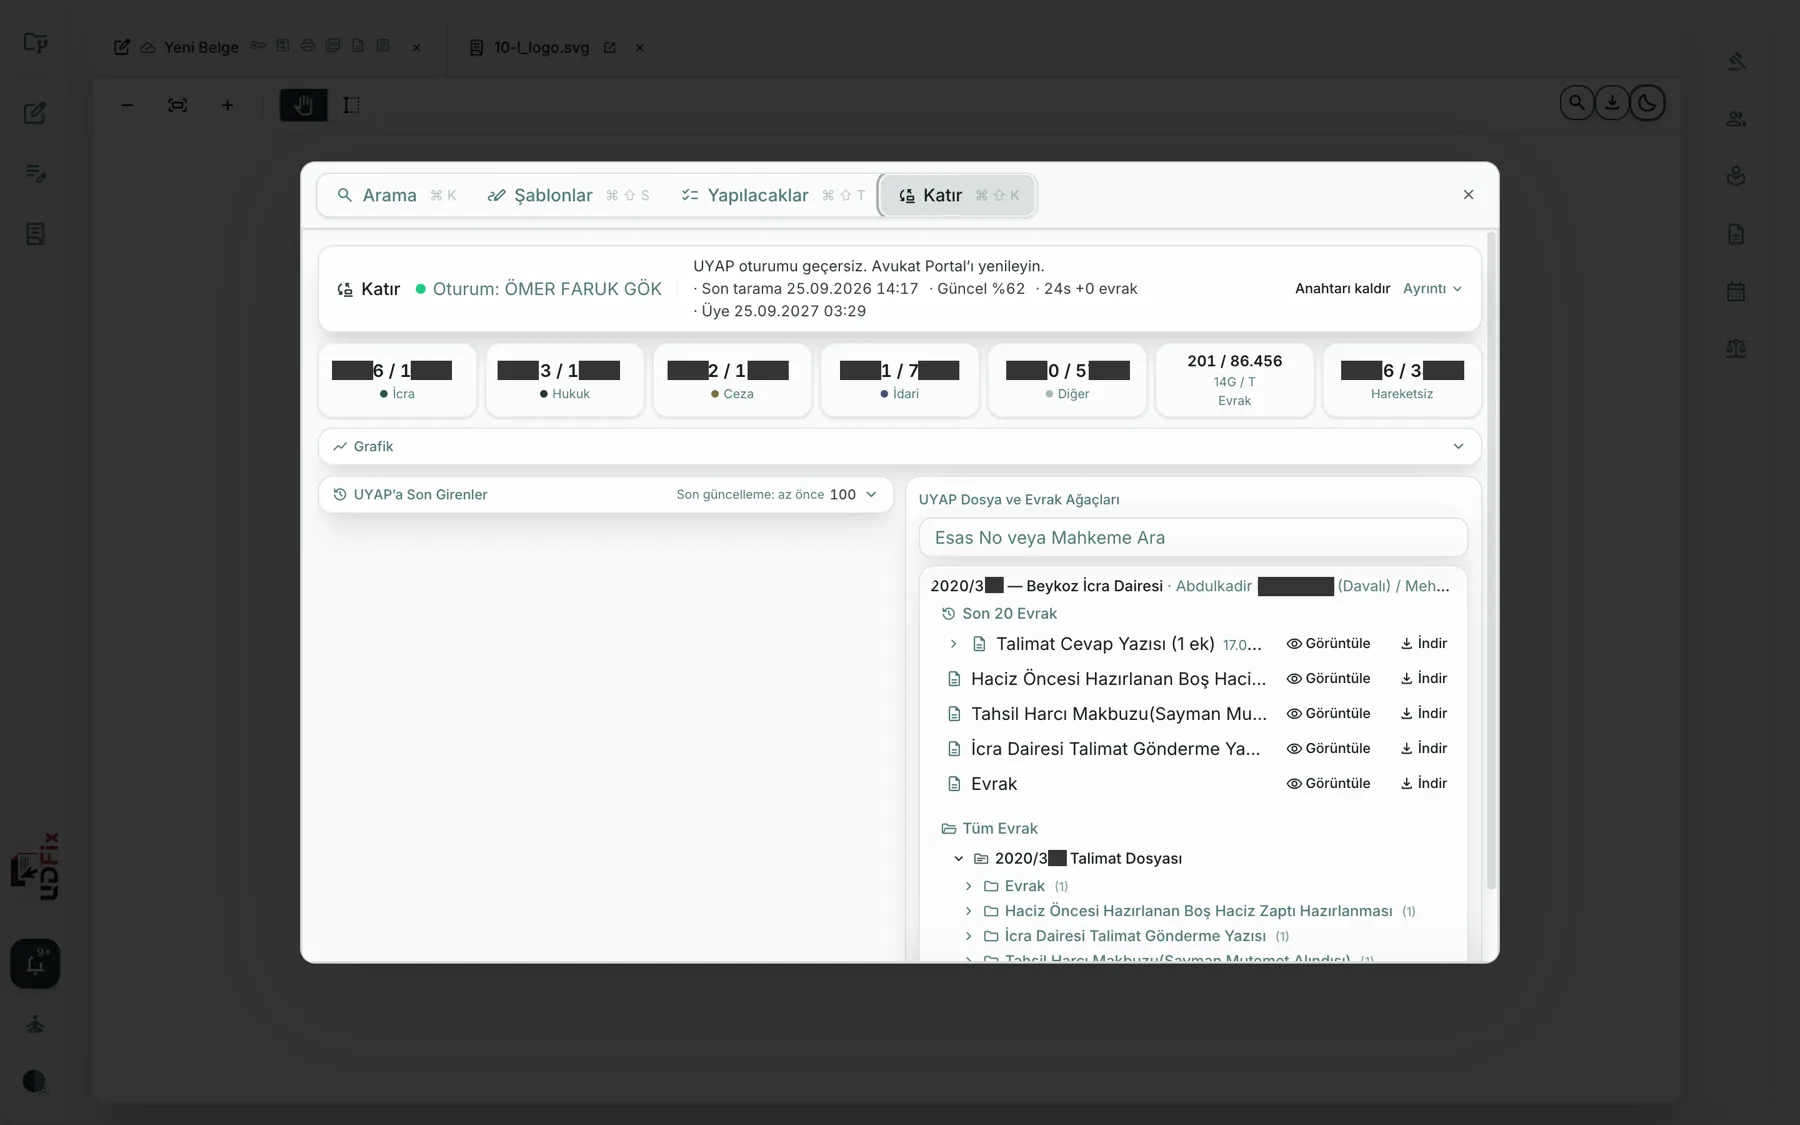Click the download icon at top right
Viewport: 1800px width, 1125px height.
(x=1612, y=103)
